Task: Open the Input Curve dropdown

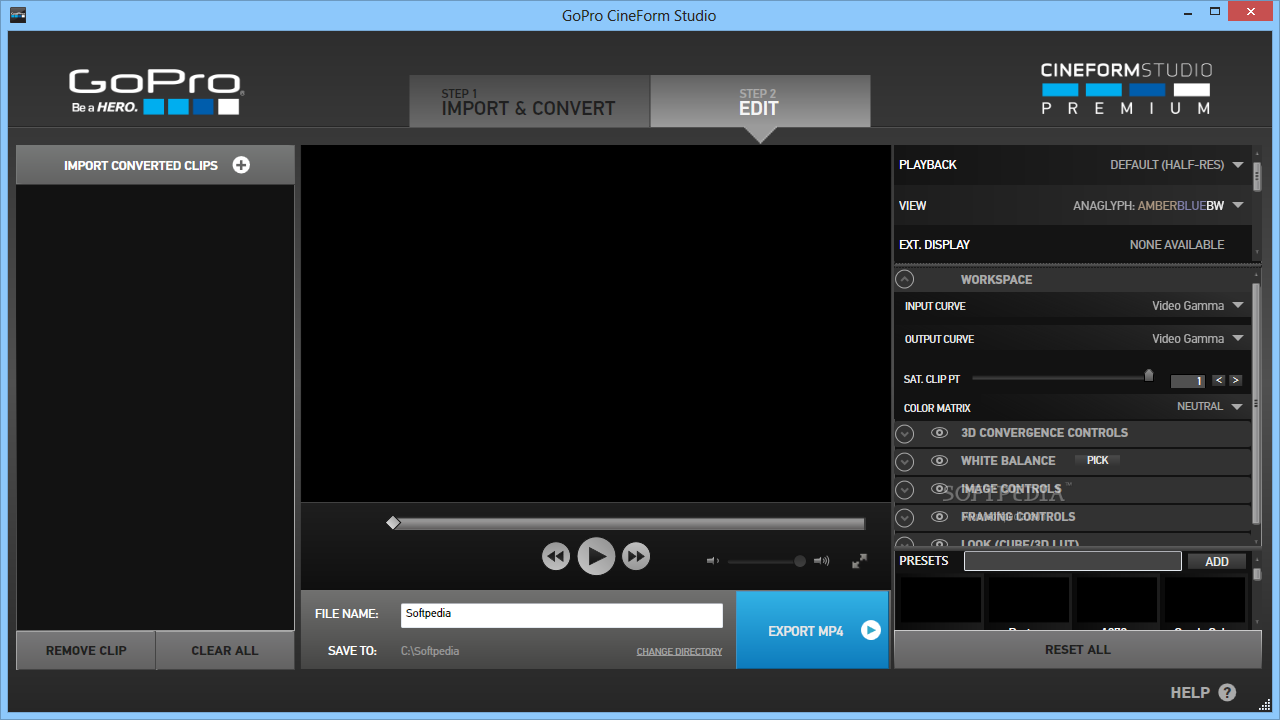Action: tap(1238, 306)
